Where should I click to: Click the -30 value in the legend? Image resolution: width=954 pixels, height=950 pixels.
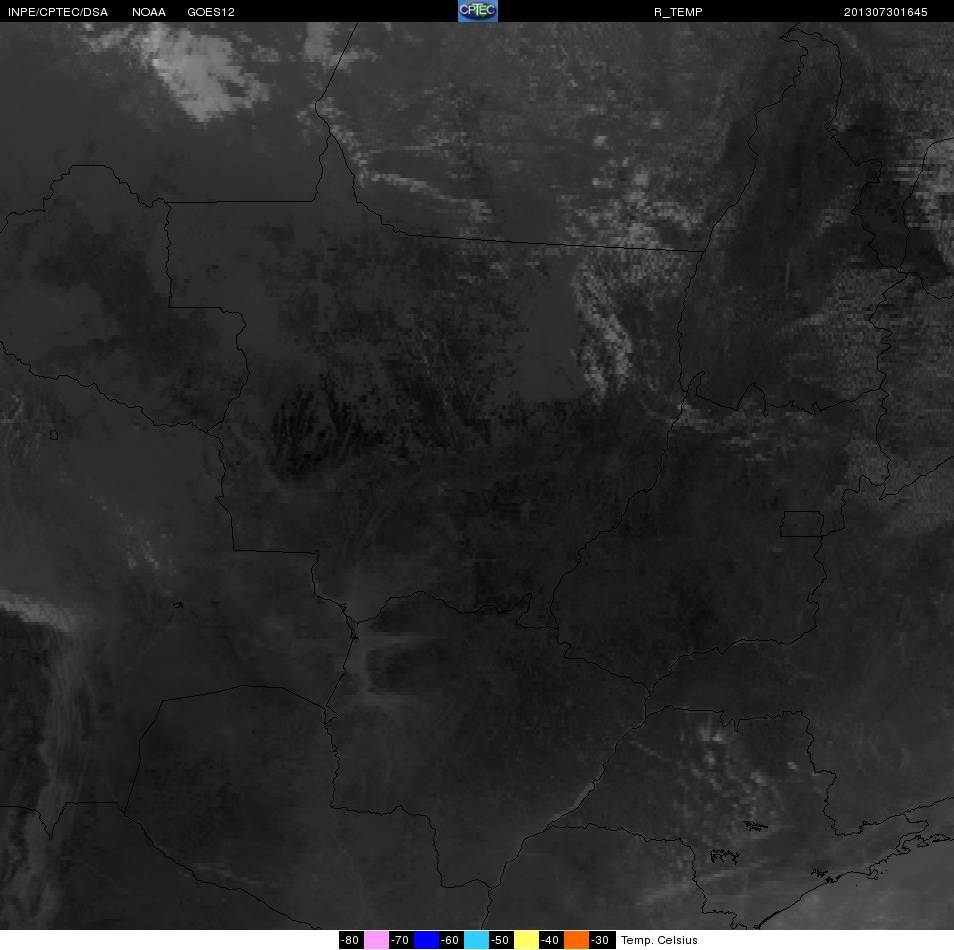(x=602, y=940)
